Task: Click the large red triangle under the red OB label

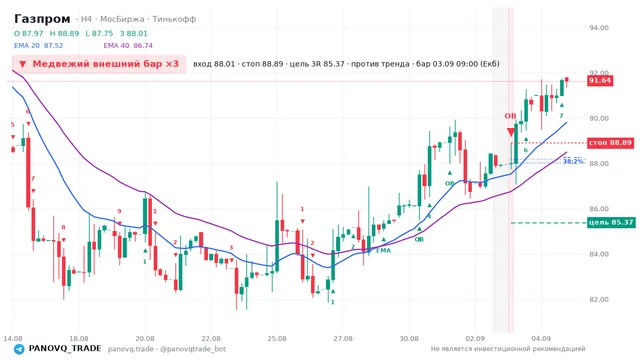Action: (511, 132)
